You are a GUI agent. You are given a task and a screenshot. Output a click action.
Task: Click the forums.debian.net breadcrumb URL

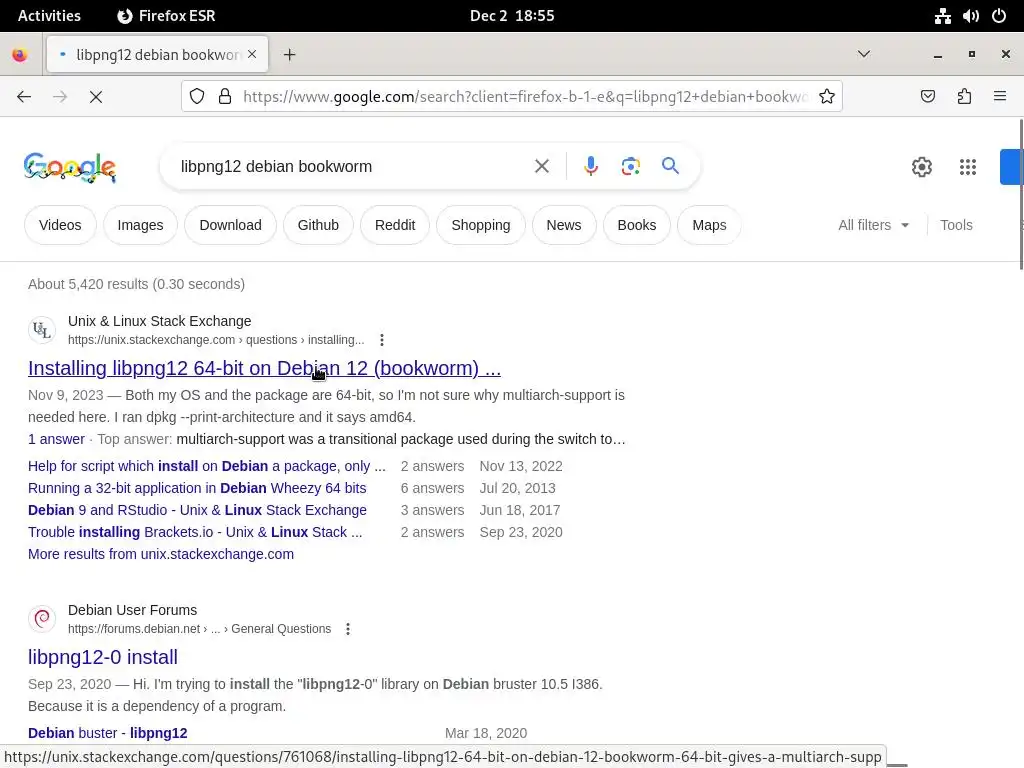tap(199, 629)
